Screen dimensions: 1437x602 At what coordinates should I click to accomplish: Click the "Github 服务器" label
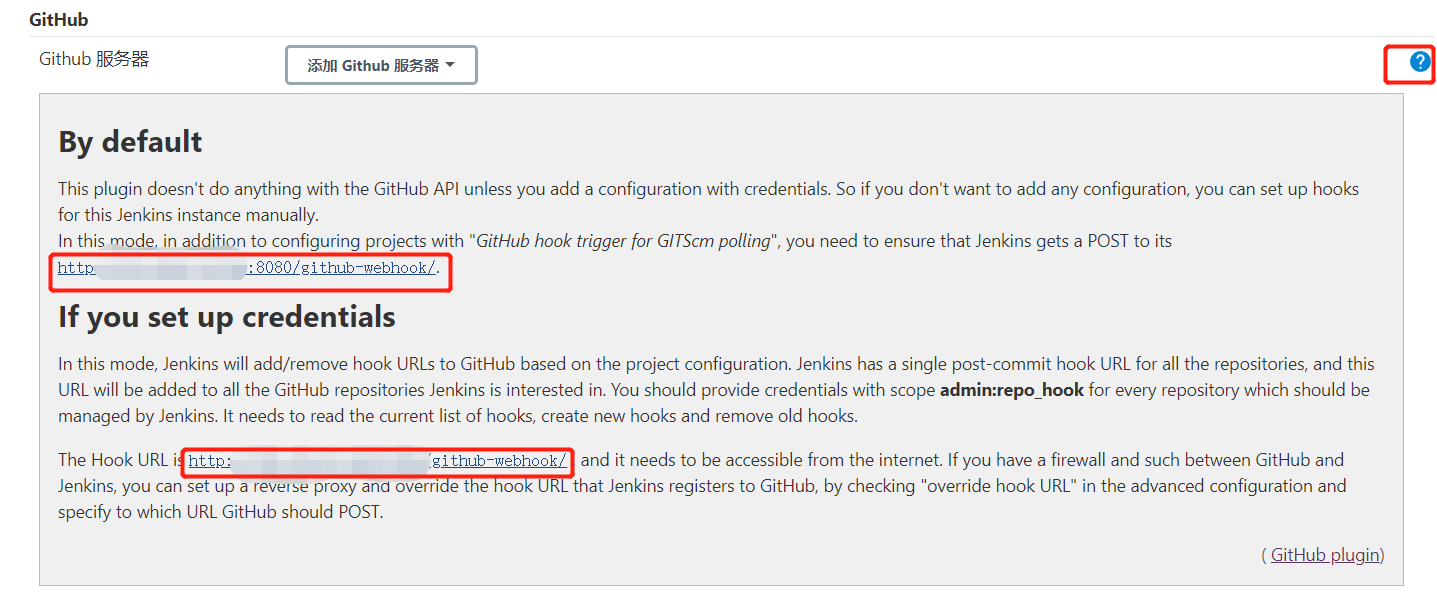tap(94, 60)
